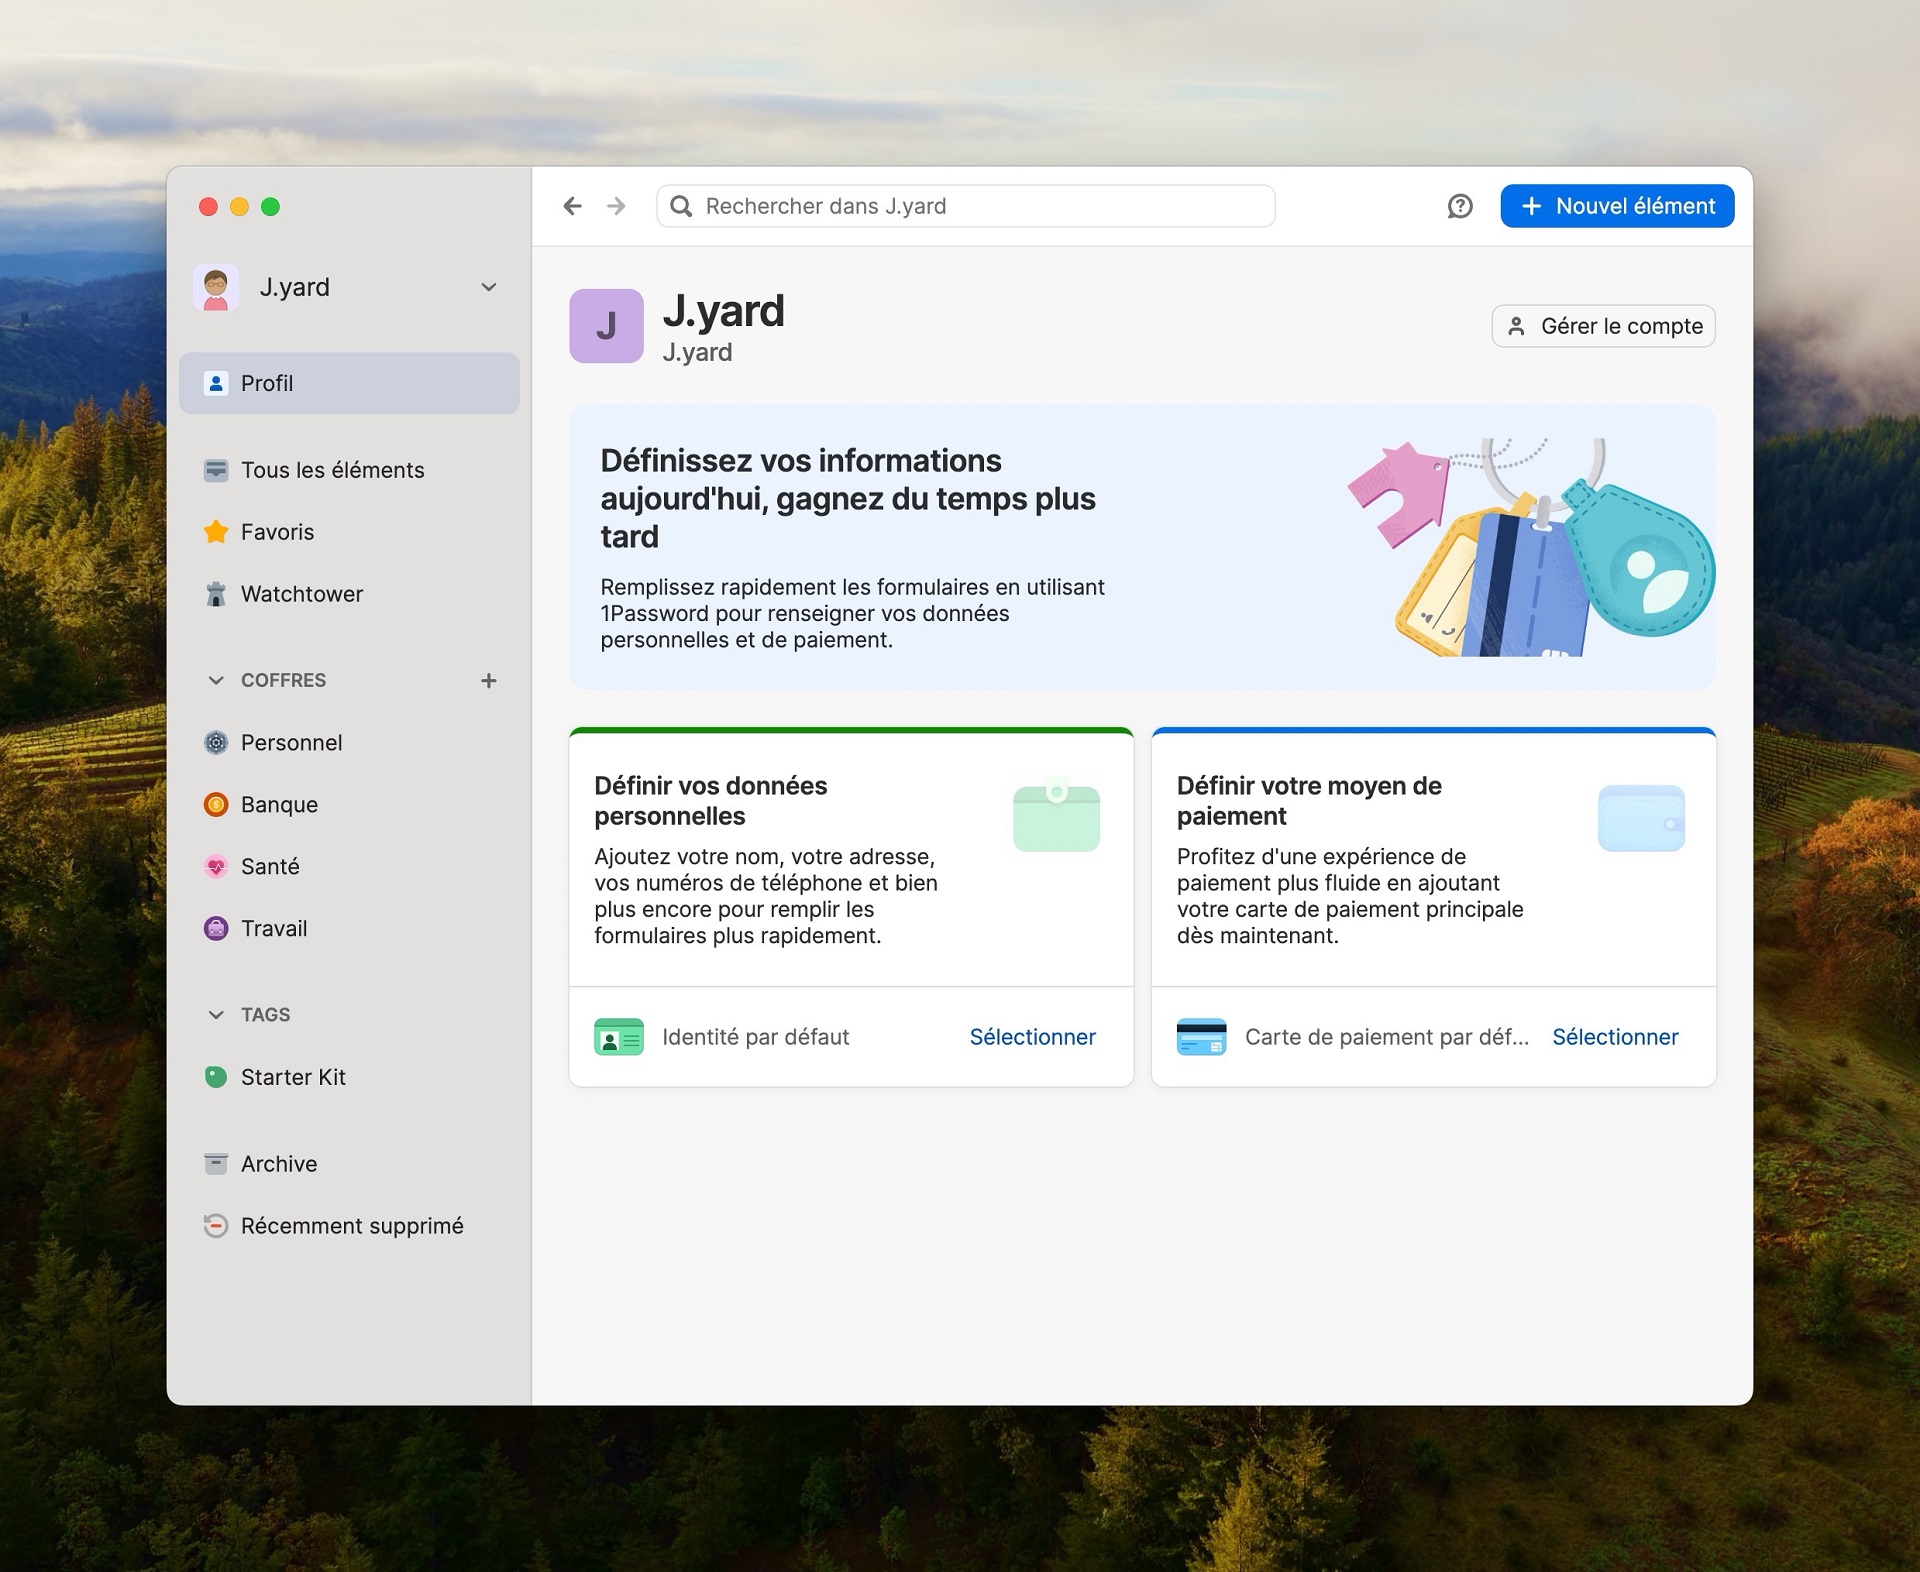Image resolution: width=1920 pixels, height=1572 pixels.
Task: Click the Tous les éléments icon
Action: click(216, 470)
